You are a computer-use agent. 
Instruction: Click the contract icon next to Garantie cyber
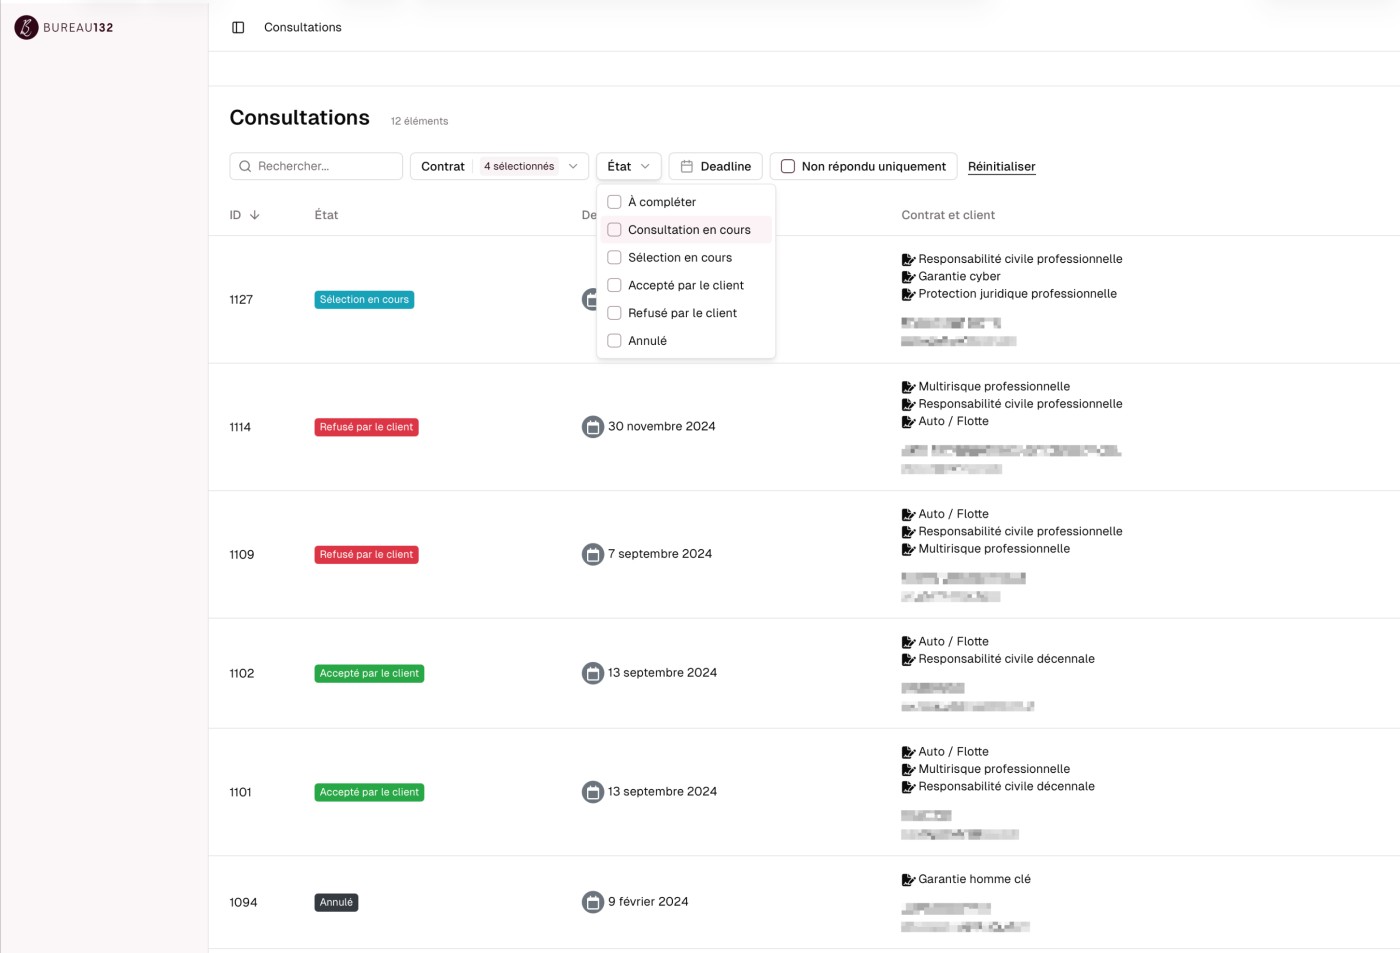click(908, 276)
